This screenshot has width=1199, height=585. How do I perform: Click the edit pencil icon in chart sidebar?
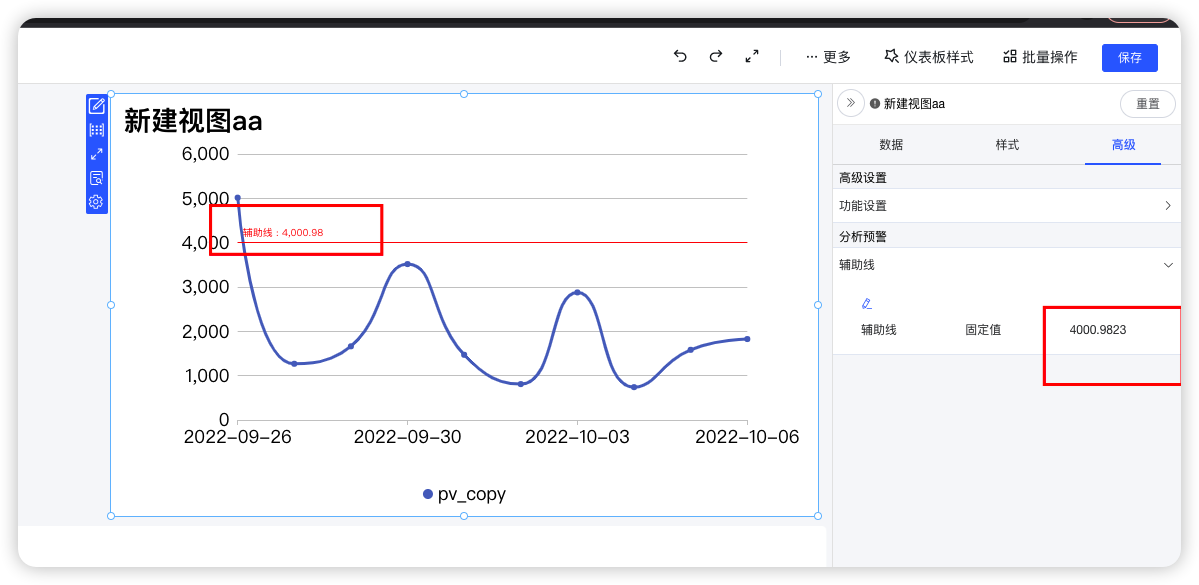tap(96, 106)
